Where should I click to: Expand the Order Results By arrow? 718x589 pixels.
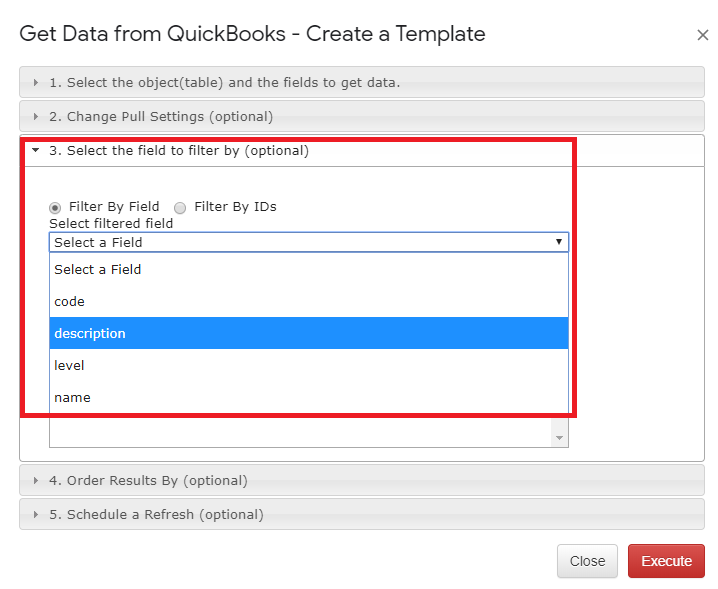tap(36, 480)
